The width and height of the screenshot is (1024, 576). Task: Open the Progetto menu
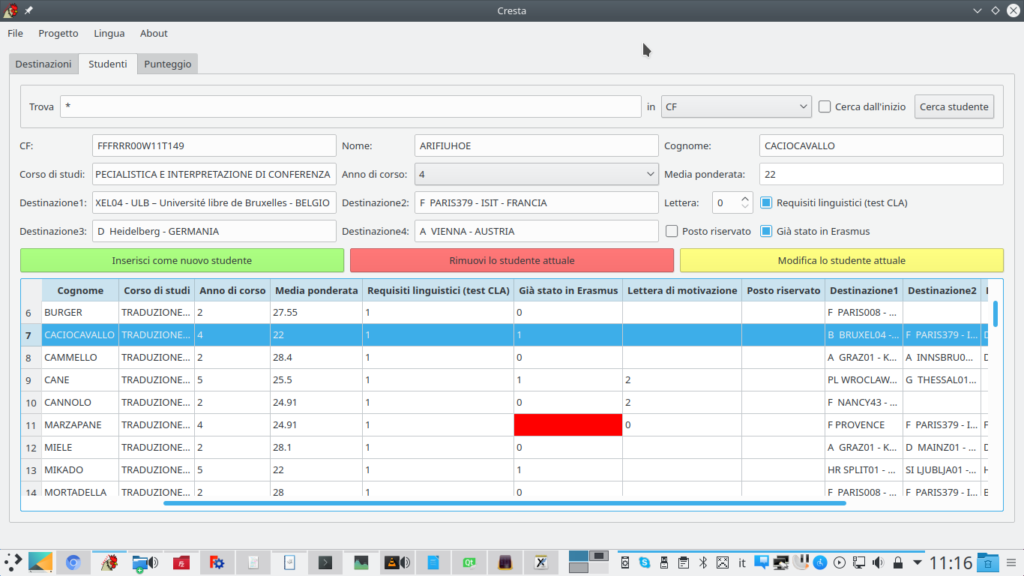point(58,33)
